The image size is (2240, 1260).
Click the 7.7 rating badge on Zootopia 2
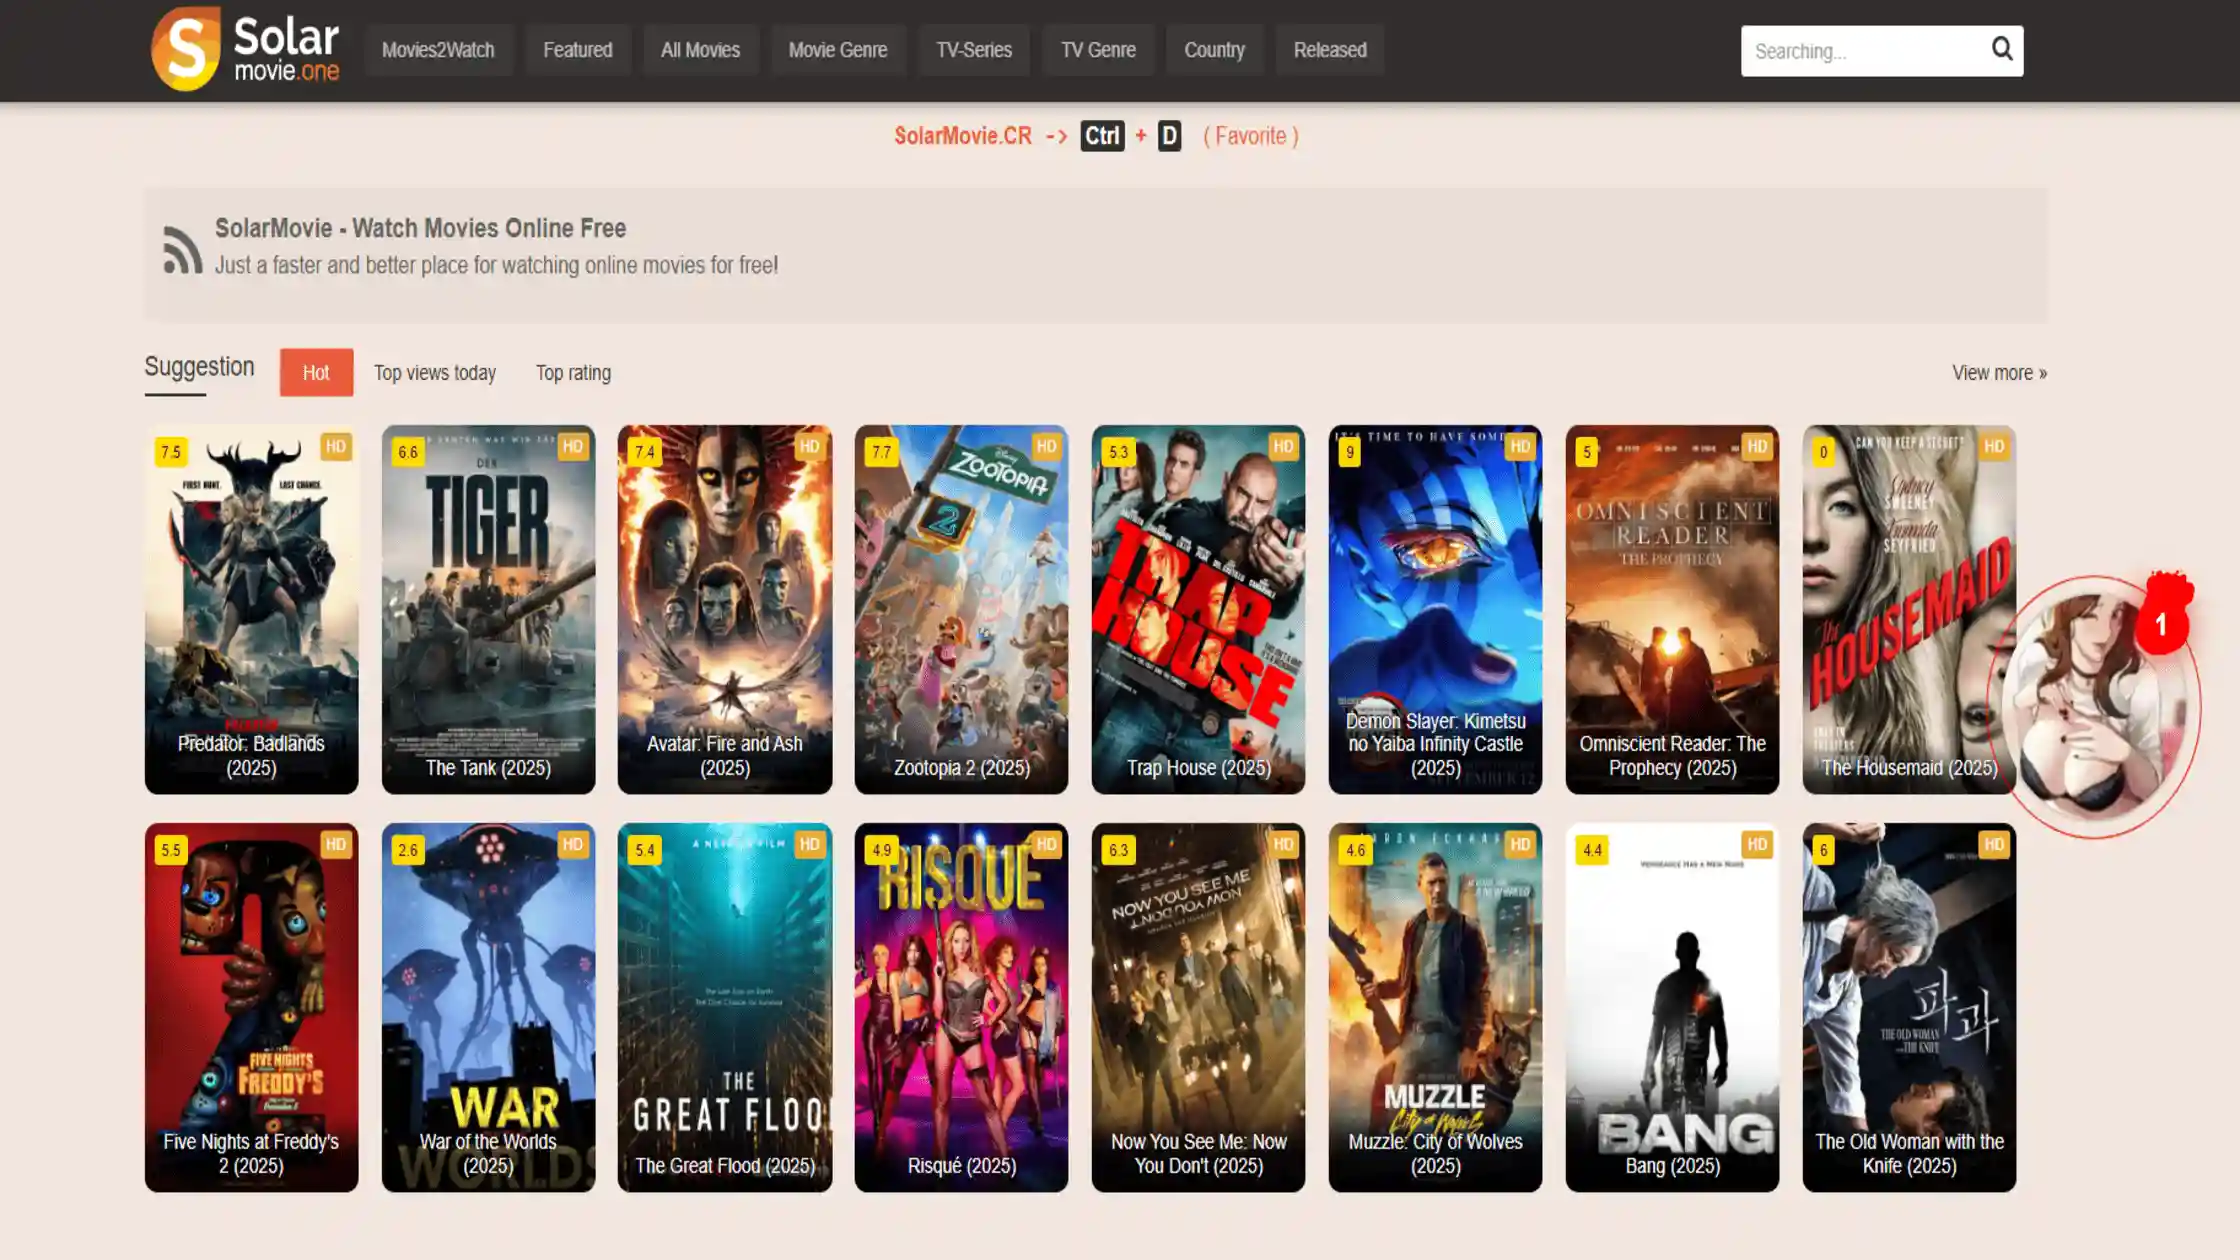coord(881,452)
